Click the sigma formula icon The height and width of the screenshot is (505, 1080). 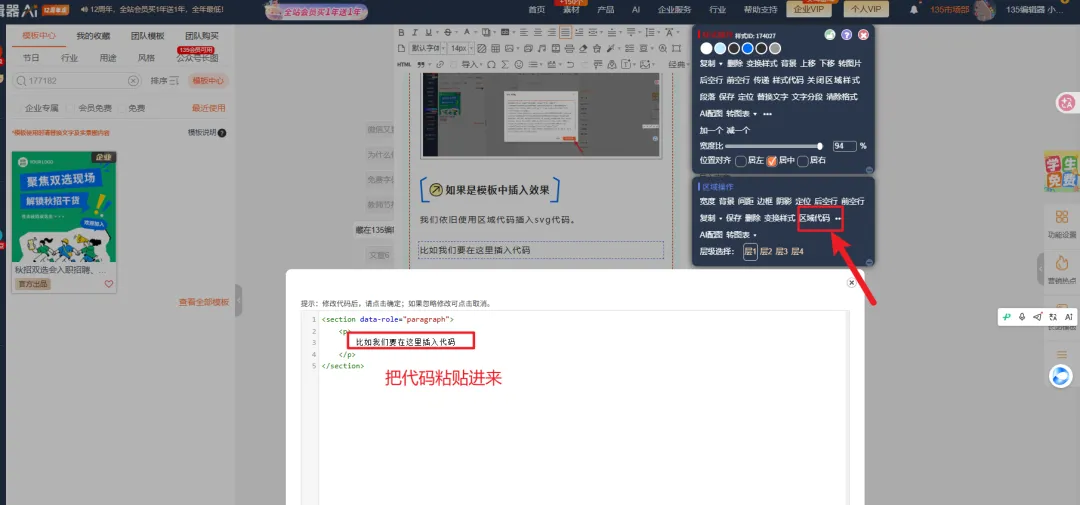coord(506,64)
